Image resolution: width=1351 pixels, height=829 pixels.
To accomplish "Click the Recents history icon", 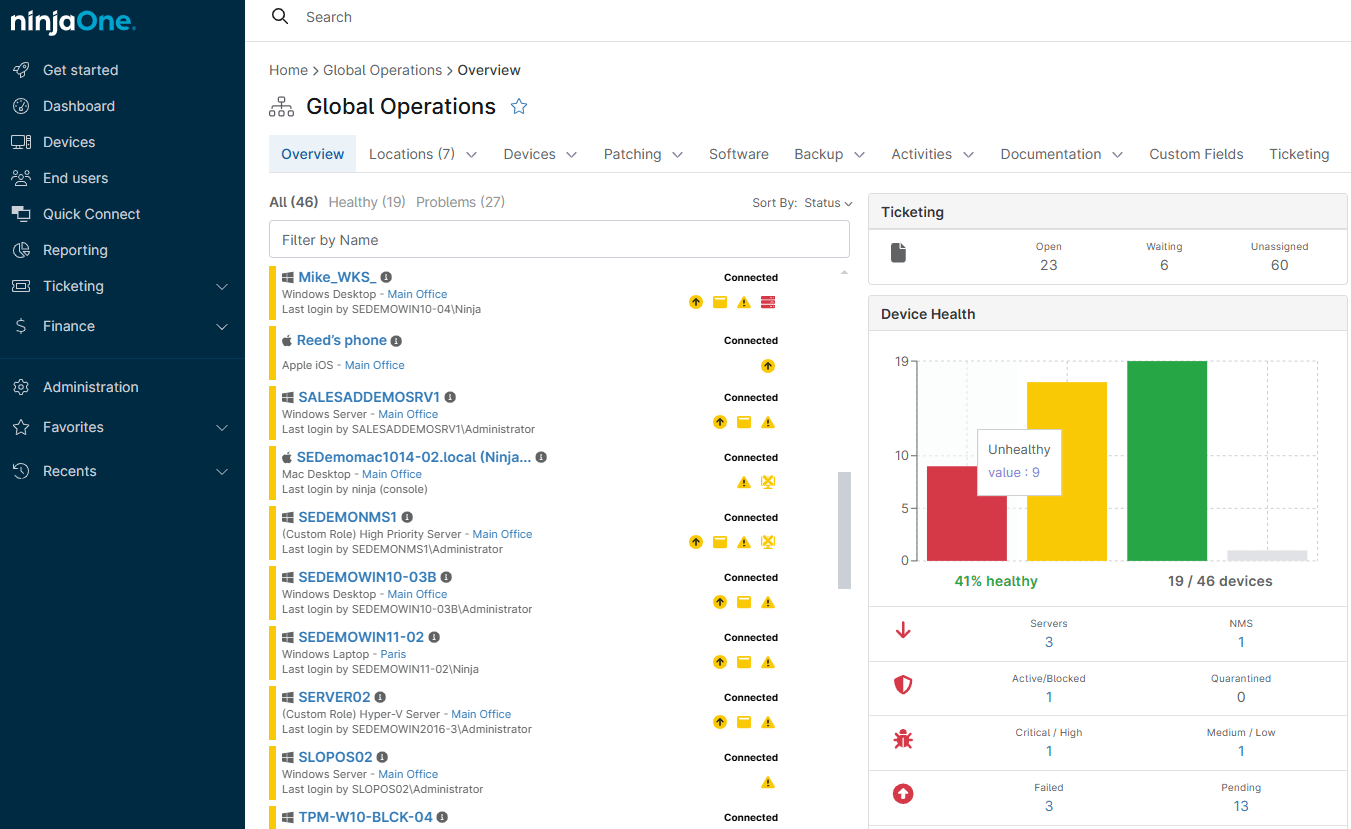I will (21, 471).
